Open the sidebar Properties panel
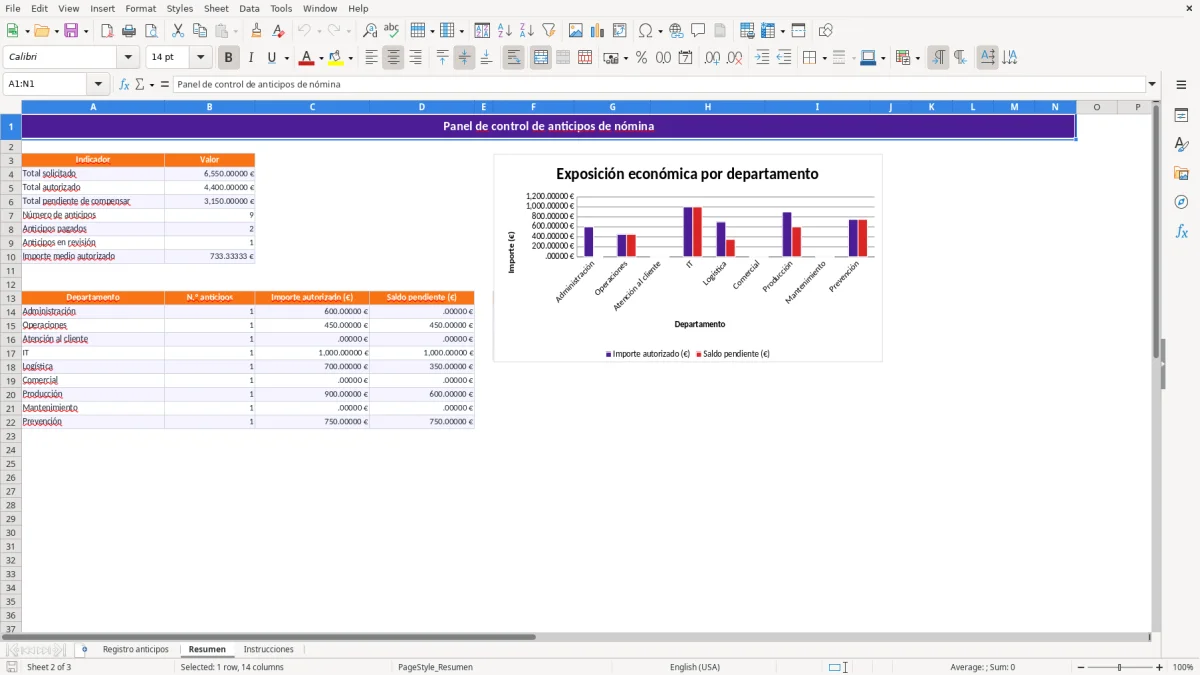 coord(1181,116)
